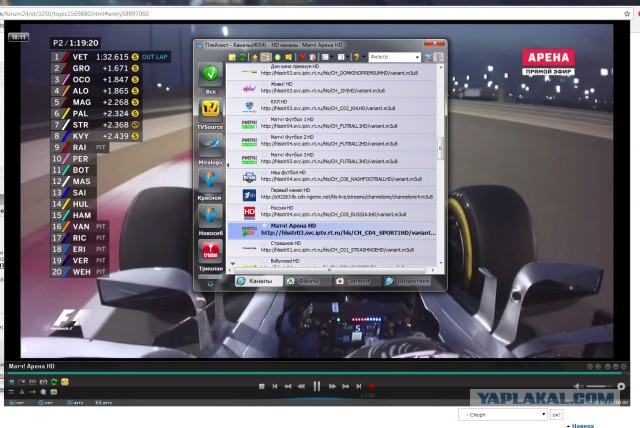This screenshot has width=640, height=428.
Task: Click the clear filter funnel icon
Action: click(429, 57)
